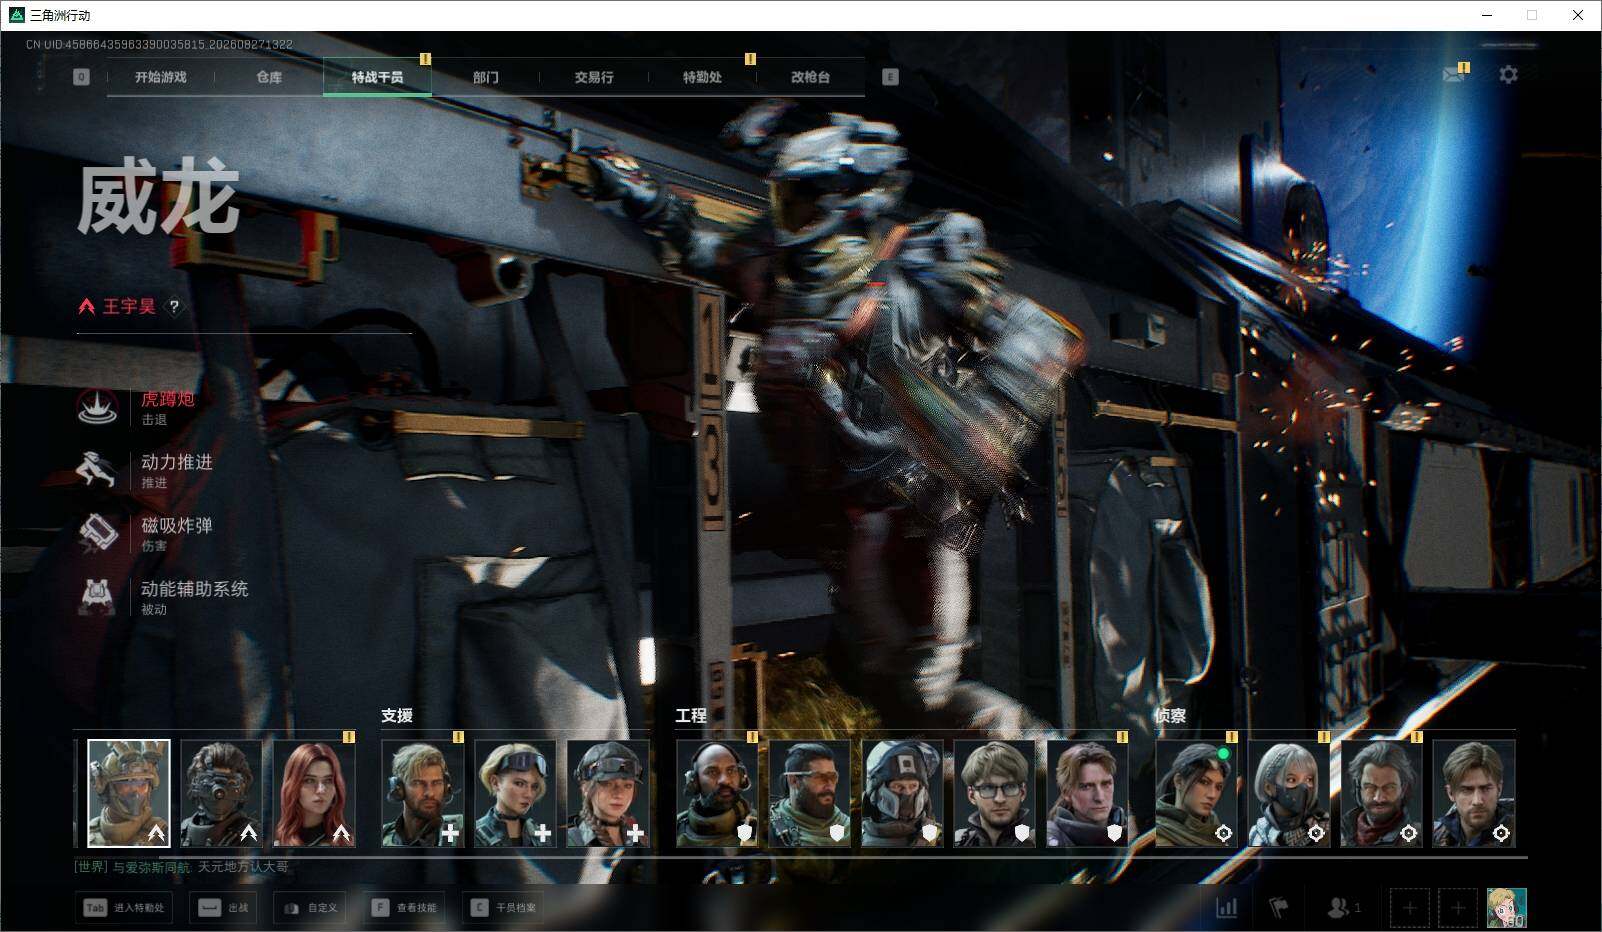This screenshot has width=1602, height=932.
Task: Open the friends list icon showing 1
Action: click(x=1343, y=907)
